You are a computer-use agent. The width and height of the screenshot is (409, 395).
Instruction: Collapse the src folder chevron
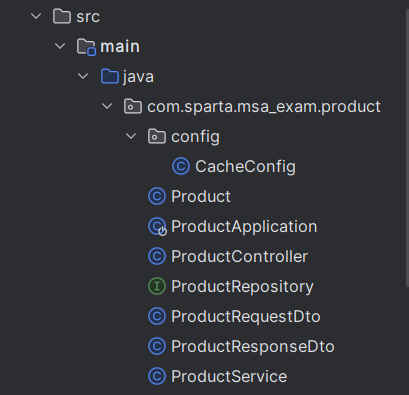coord(36,16)
